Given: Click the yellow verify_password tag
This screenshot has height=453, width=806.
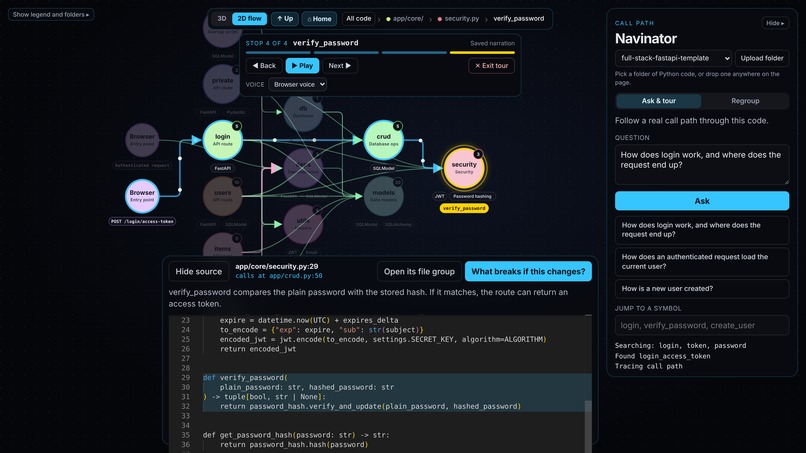Looking at the screenshot, I should 464,208.
